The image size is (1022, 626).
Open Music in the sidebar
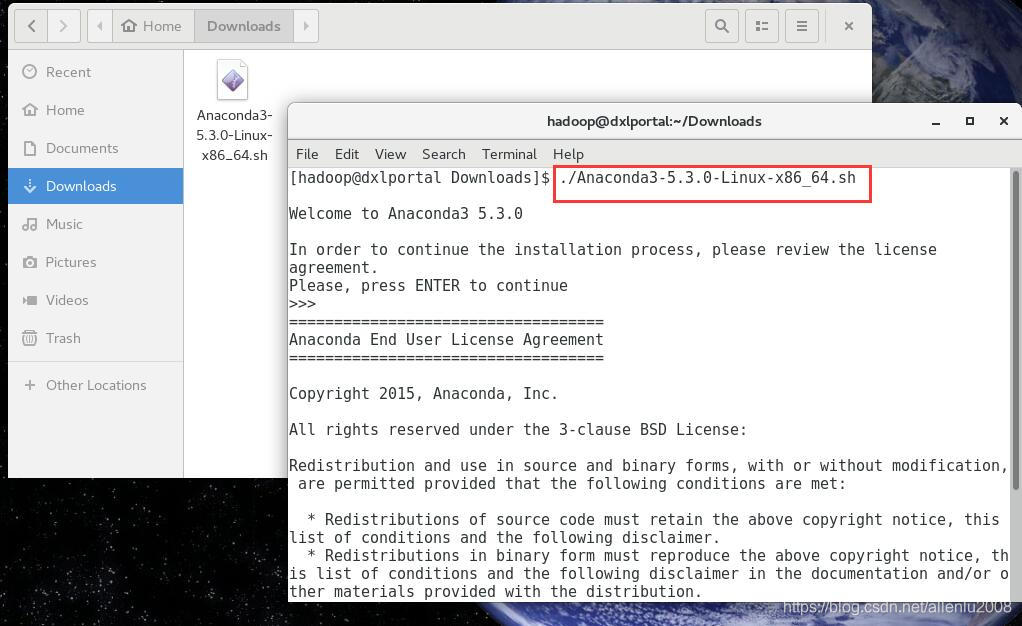tap(96, 224)
